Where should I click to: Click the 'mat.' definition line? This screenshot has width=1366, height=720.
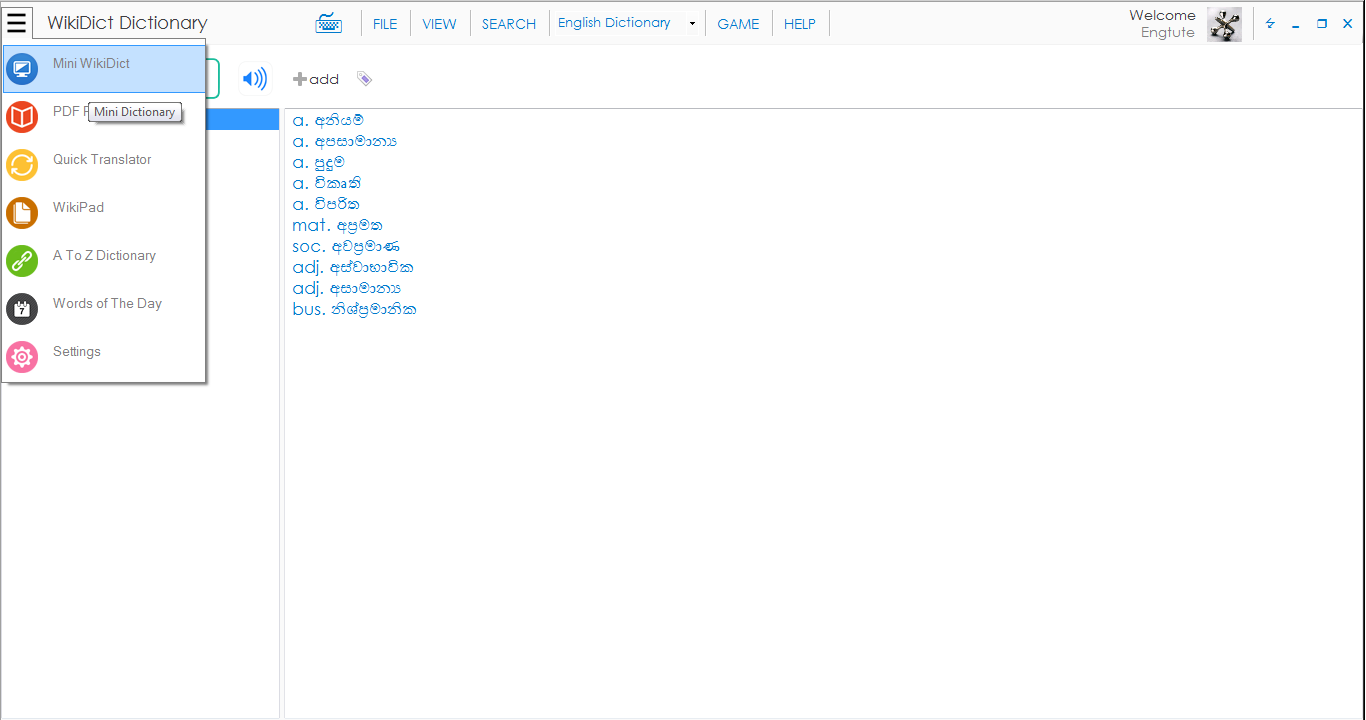click(337, 225)
